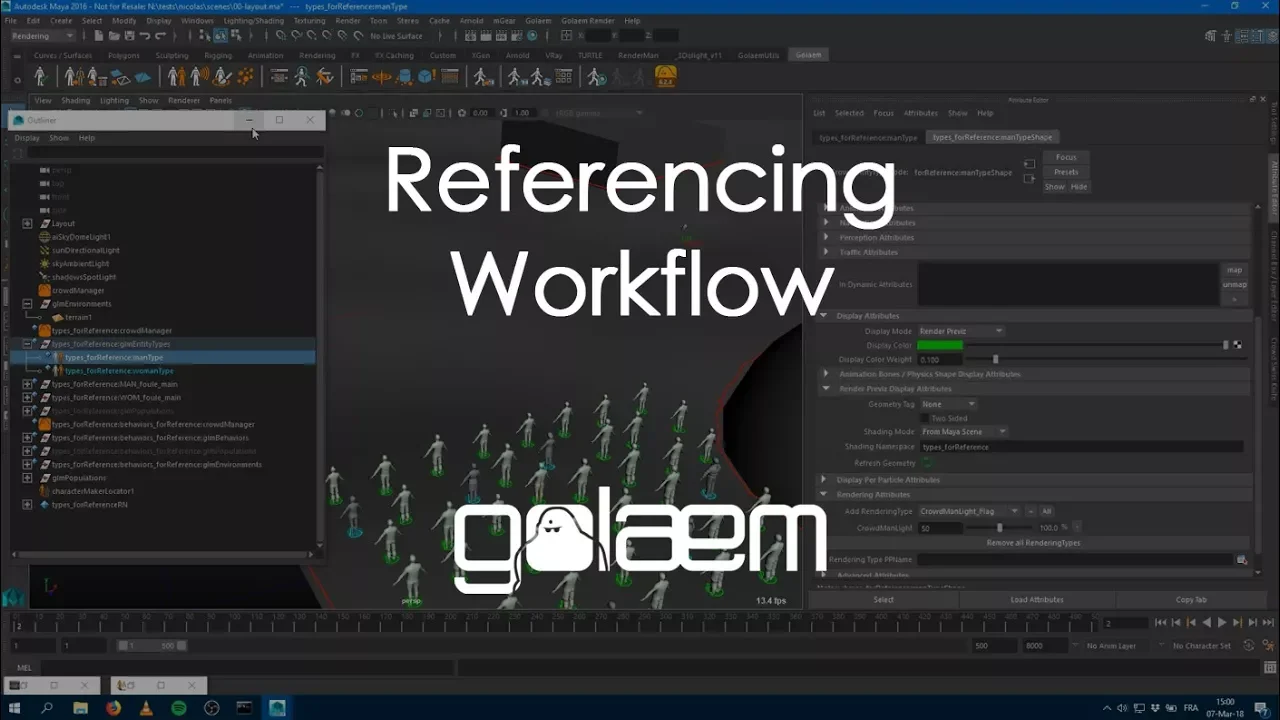Click the first gray character shelf icon

[x=40, y=76]
